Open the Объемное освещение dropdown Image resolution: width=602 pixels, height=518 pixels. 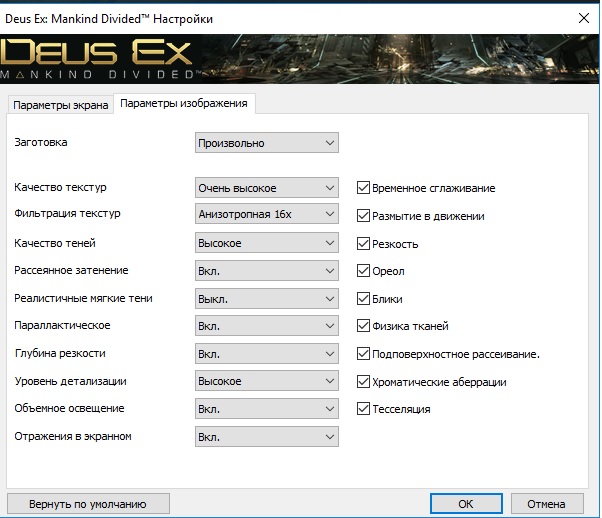coord(266,409)
